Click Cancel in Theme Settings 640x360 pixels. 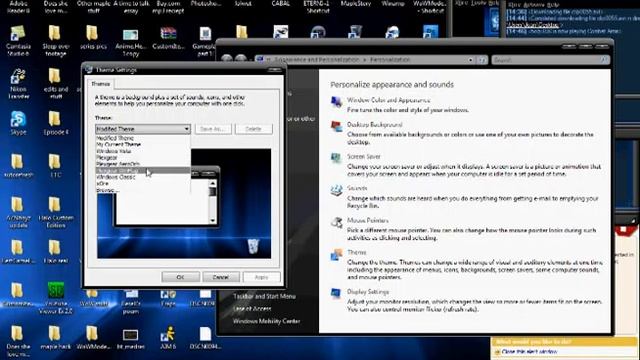[x=221, y=277]
